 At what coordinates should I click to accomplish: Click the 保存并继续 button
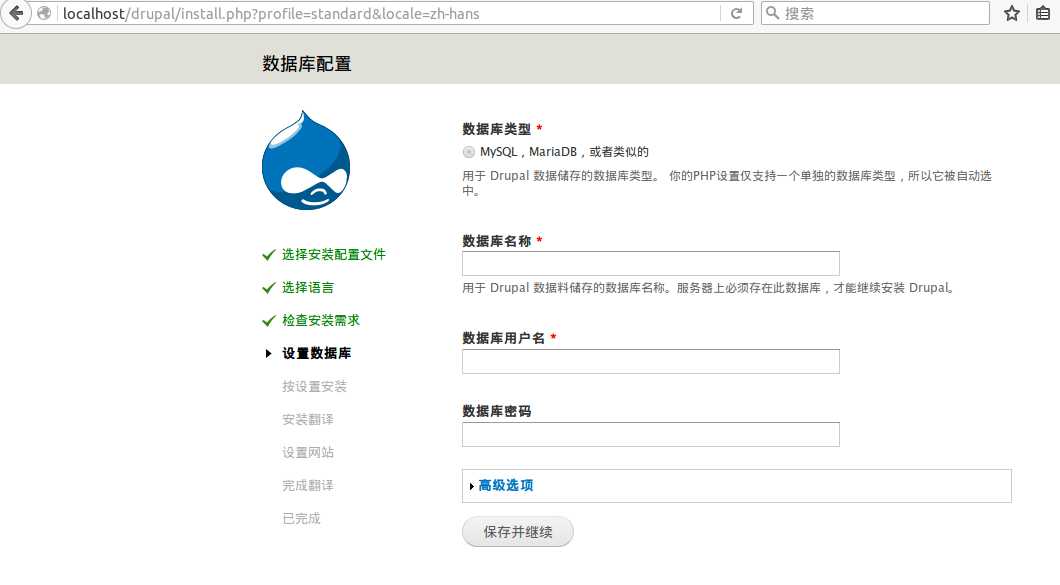point(518,532)
